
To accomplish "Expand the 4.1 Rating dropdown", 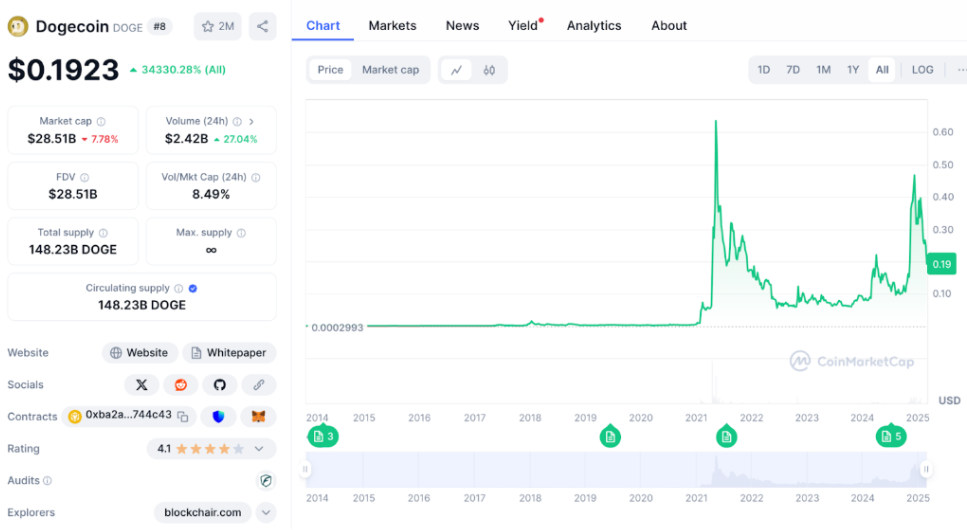I will 259,449.
